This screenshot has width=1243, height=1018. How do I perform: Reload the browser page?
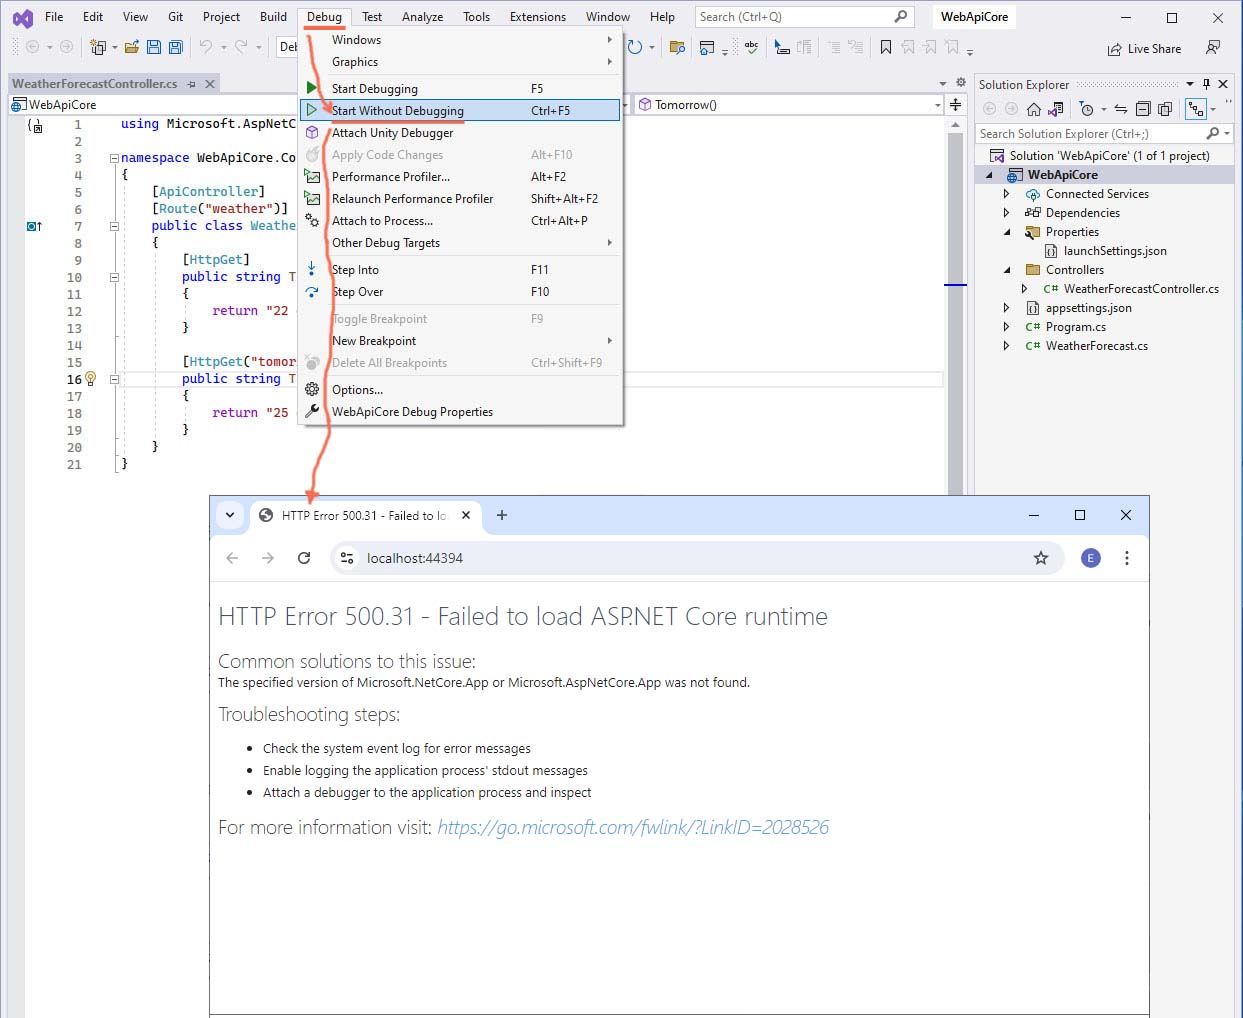pos(304,558)
